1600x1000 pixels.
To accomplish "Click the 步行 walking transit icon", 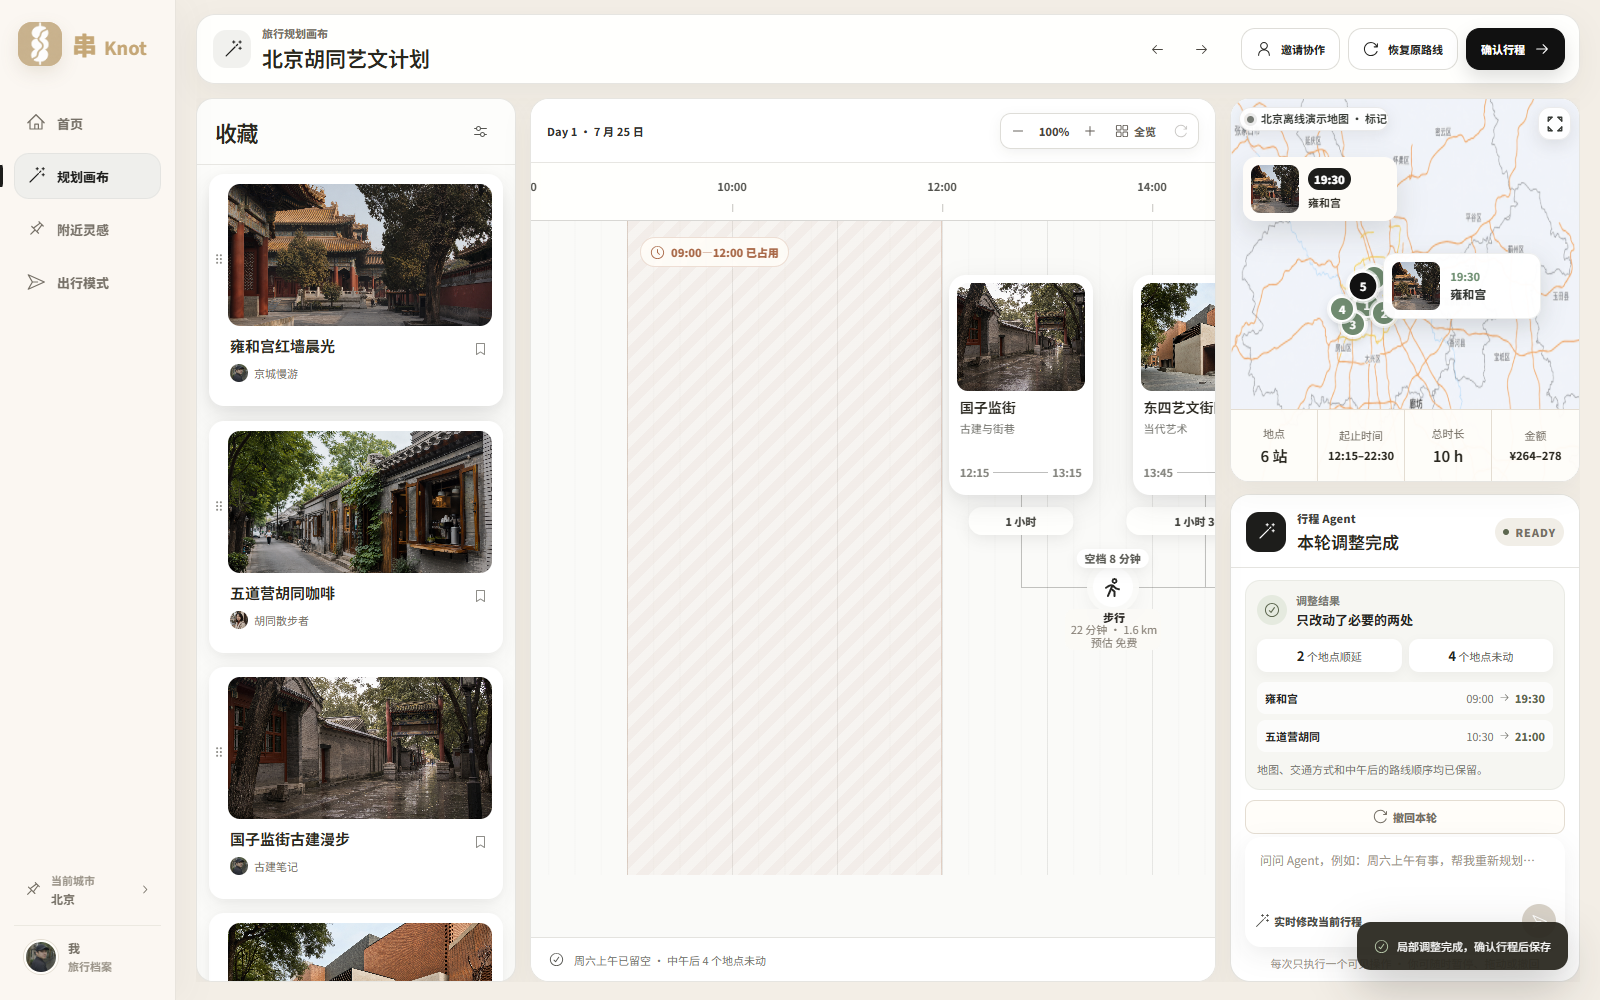I will point(1113,588).
